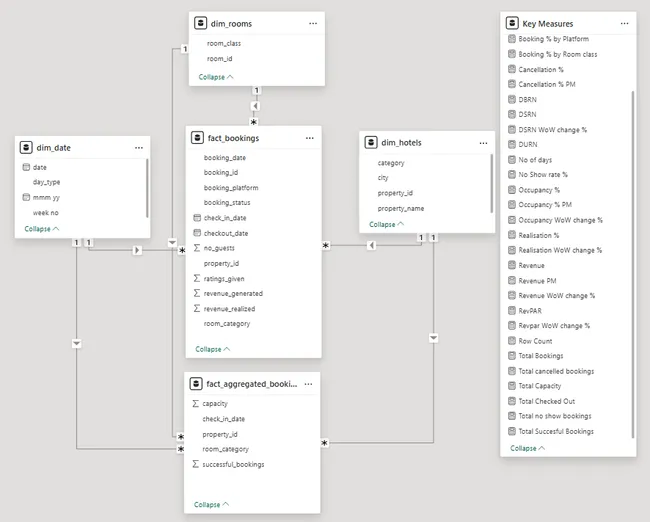Click sigma icon beside no_guests
Image resolution: width=650 pixels, height=522 pixels.
click(x=197, y=248)
